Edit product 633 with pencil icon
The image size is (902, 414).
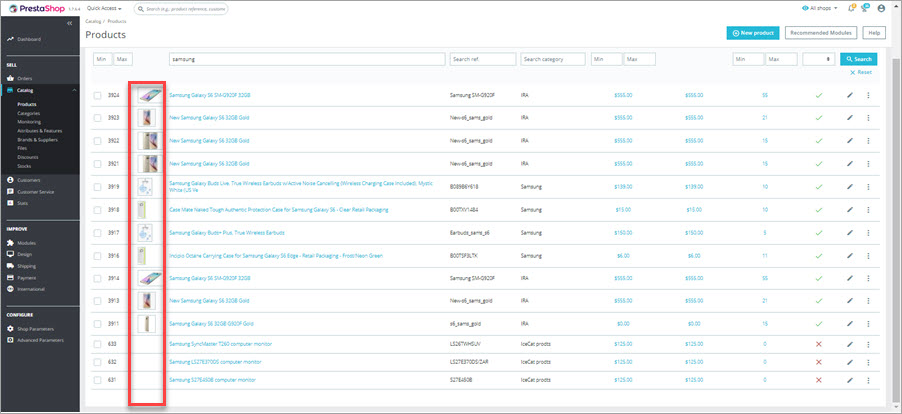tap(850, 344)
